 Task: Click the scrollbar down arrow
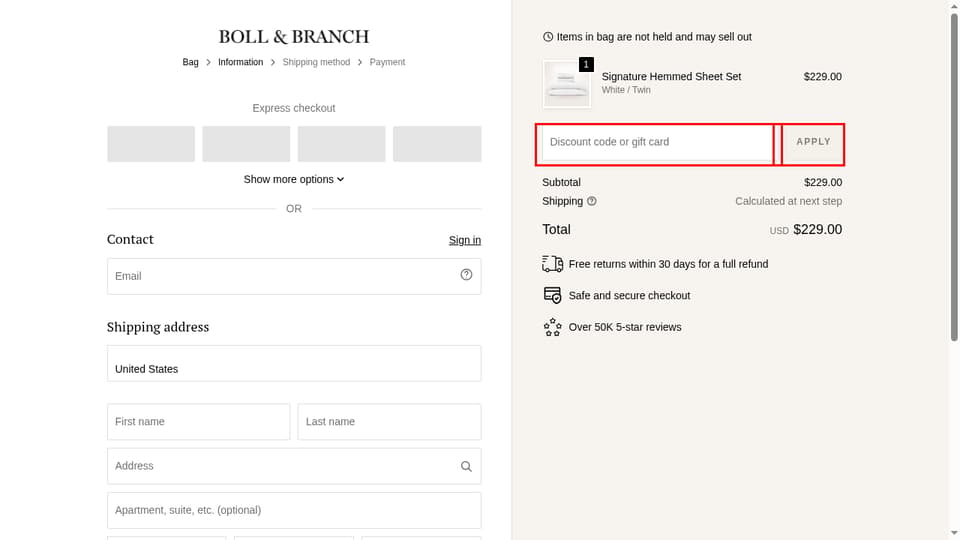954,534
